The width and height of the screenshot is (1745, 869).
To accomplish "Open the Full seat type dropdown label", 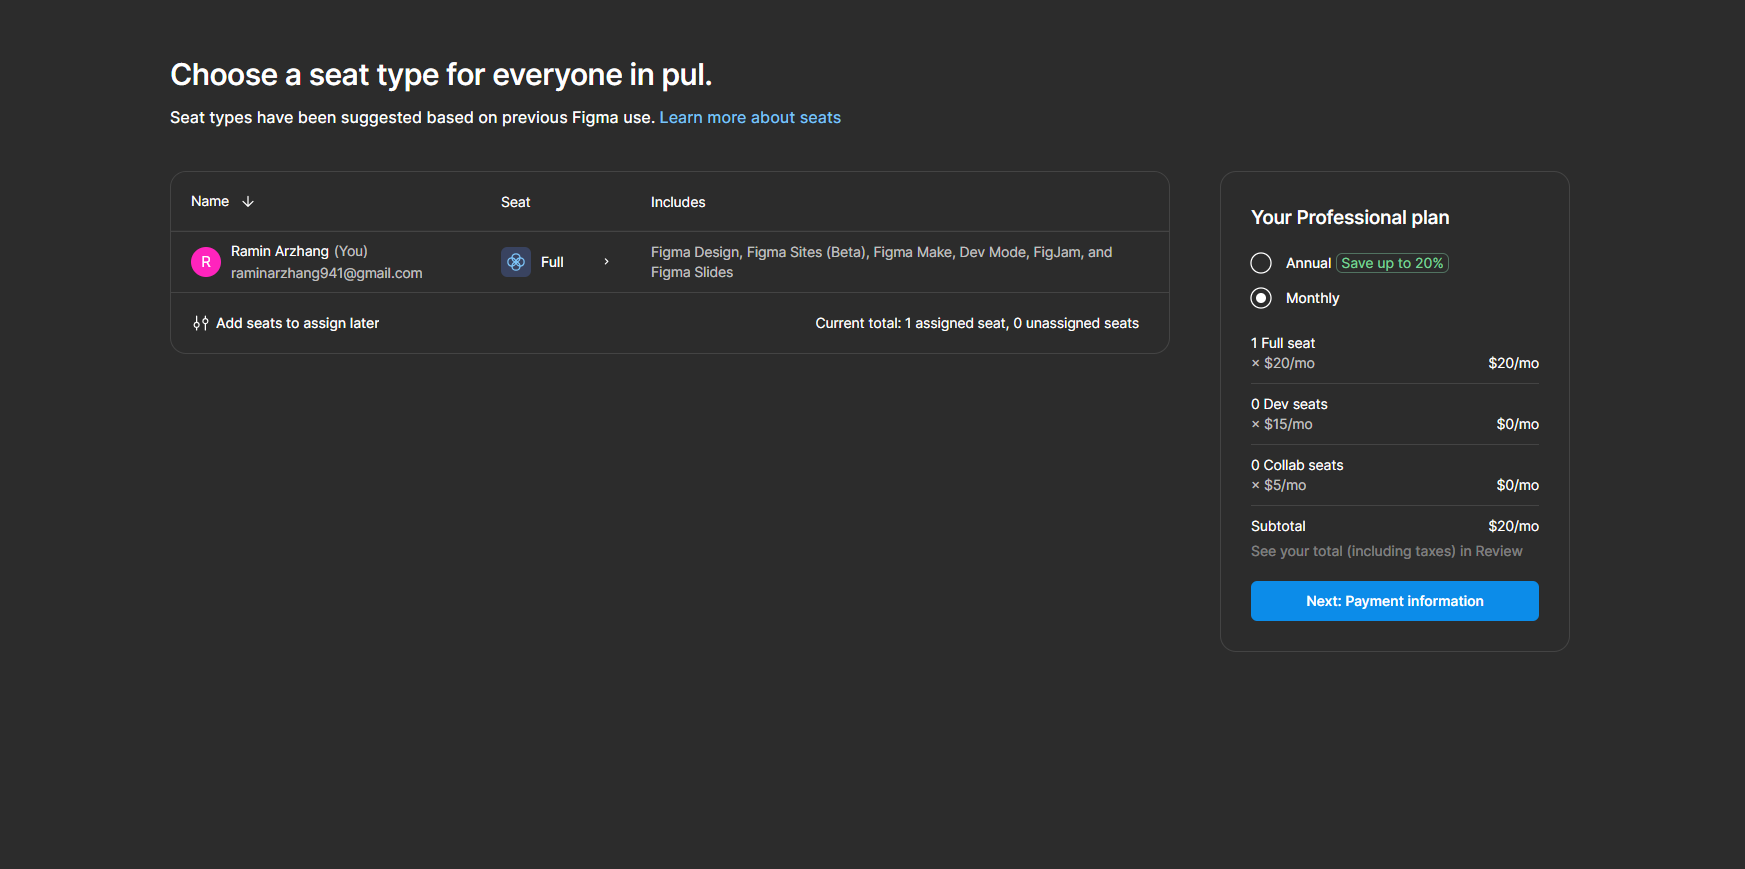I will tap(552, 262).
